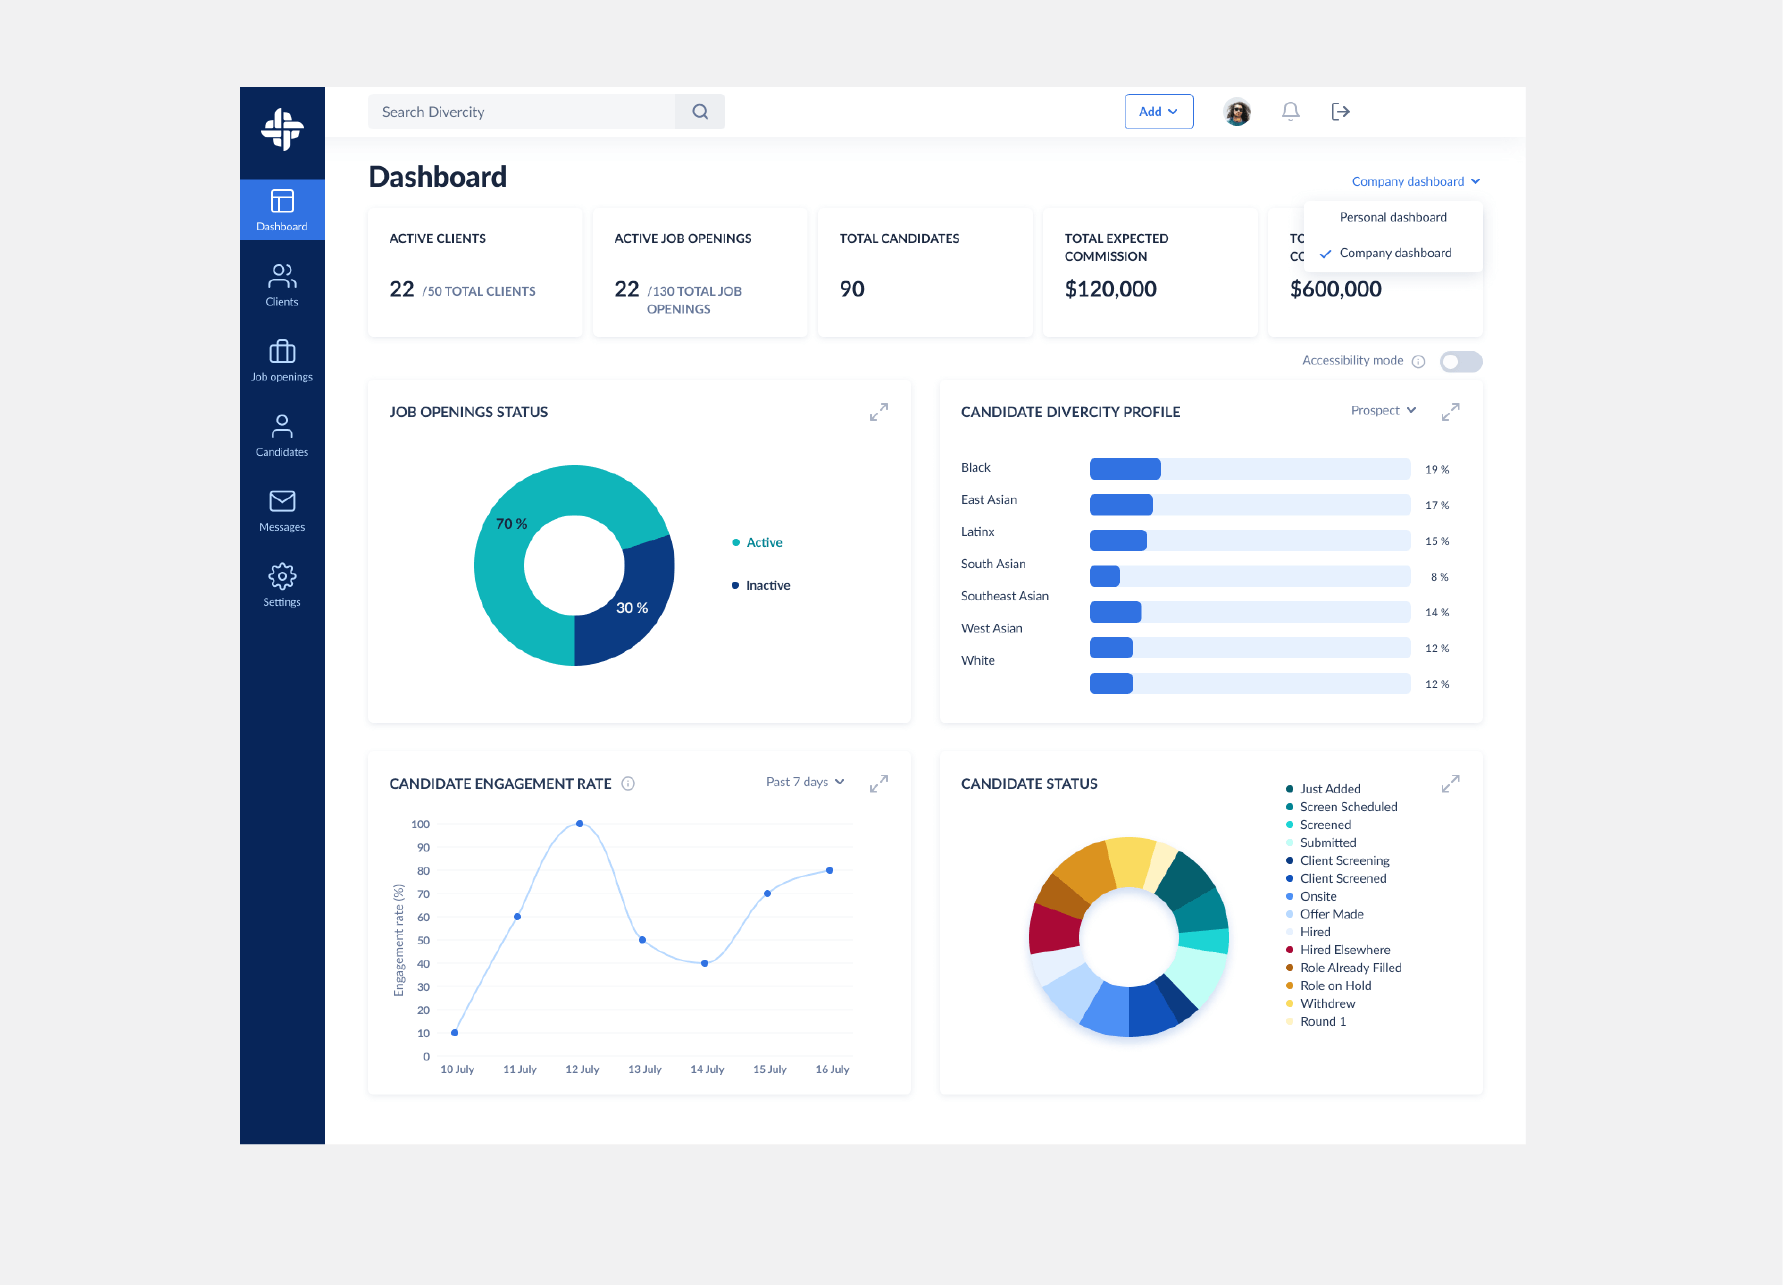
Task: Click Accessibility mode info icon
Action: [x=1418, y=362]
